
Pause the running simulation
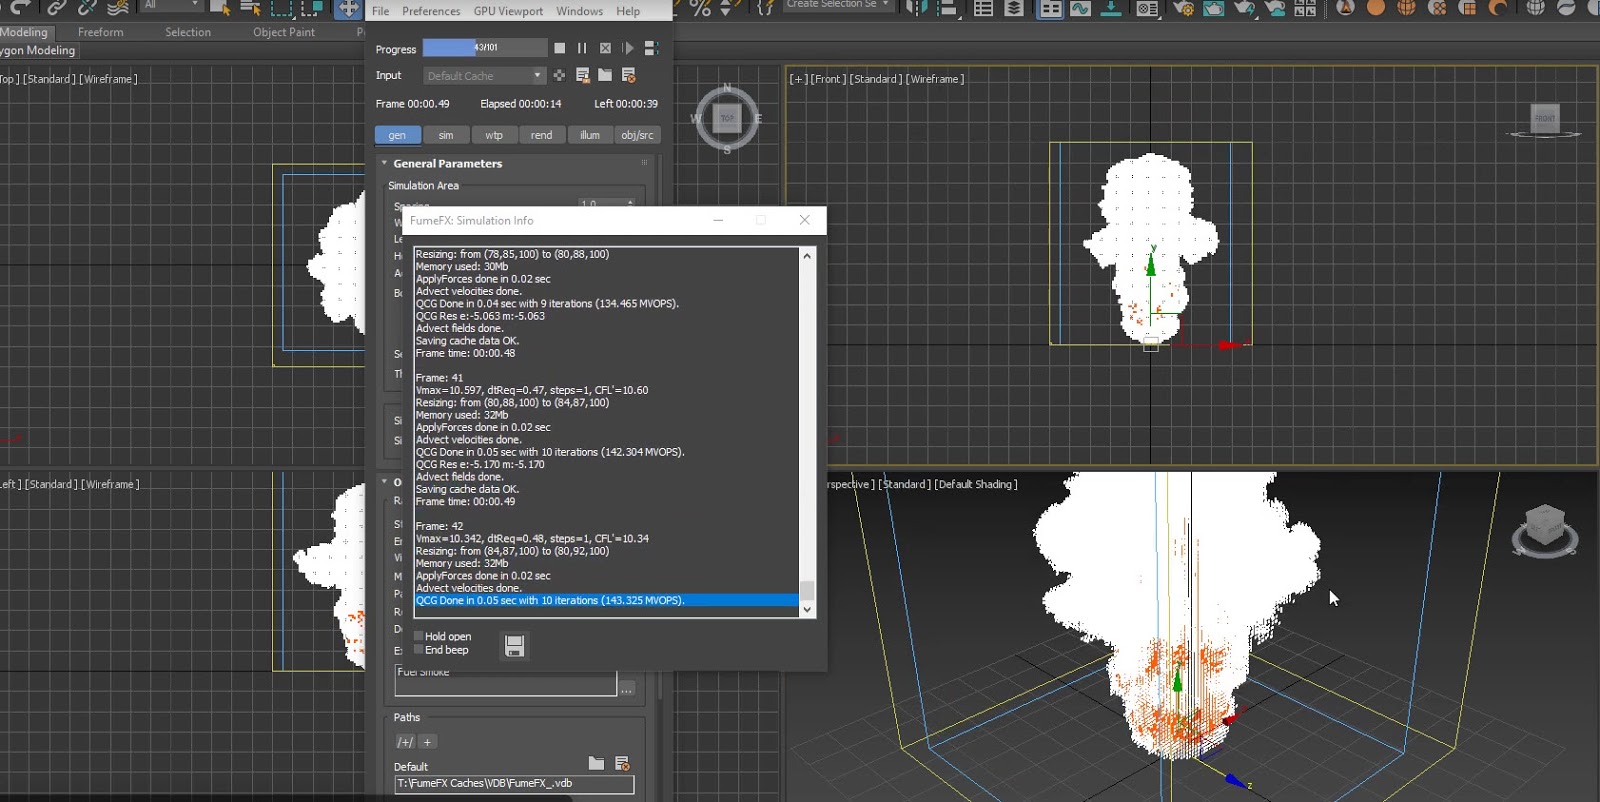point(582,48)
